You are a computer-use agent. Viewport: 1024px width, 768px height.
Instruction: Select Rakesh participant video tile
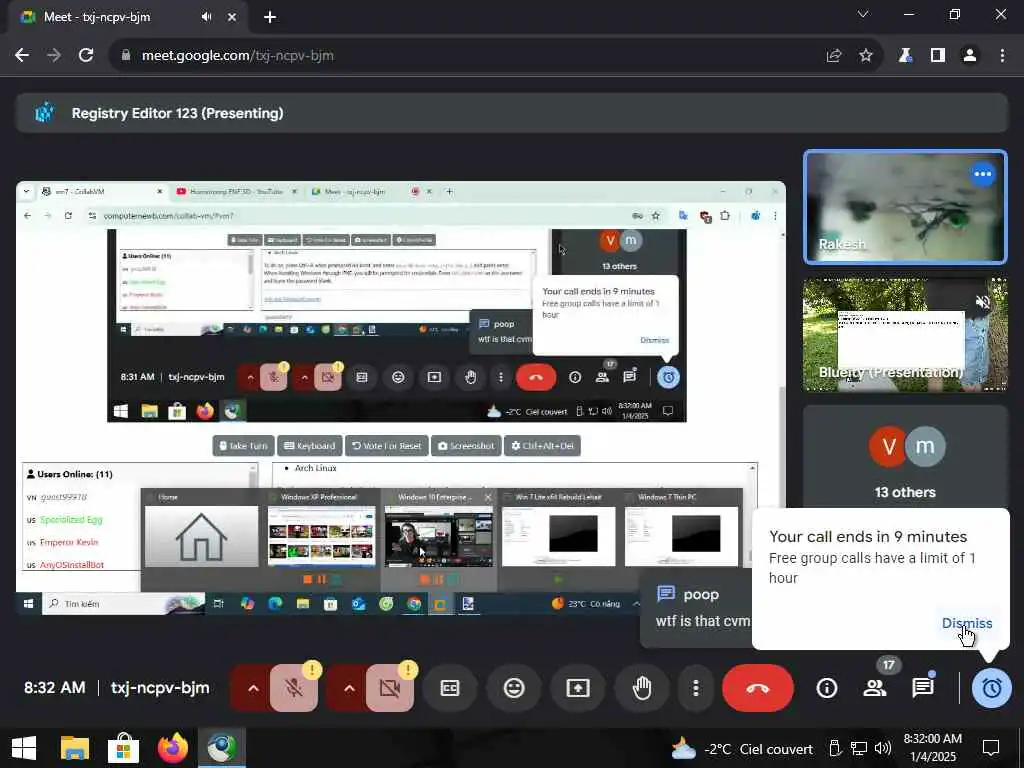click(904, 207)
